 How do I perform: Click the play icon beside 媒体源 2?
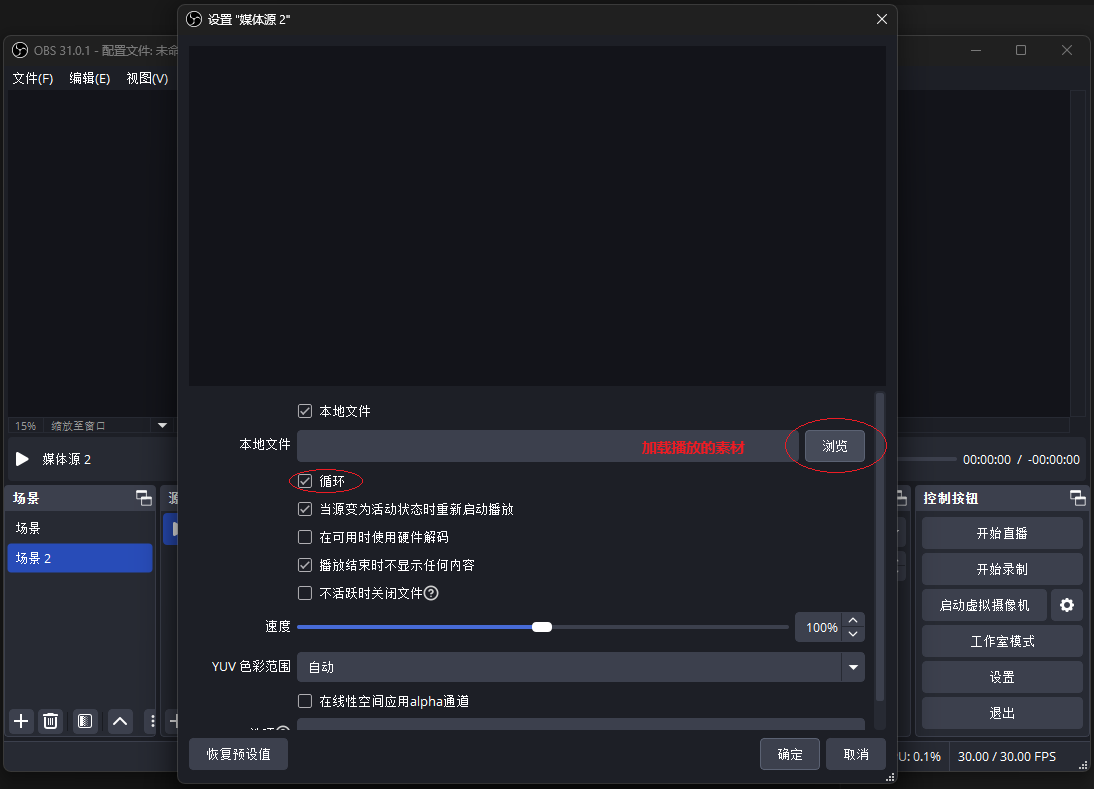point(20,459)
